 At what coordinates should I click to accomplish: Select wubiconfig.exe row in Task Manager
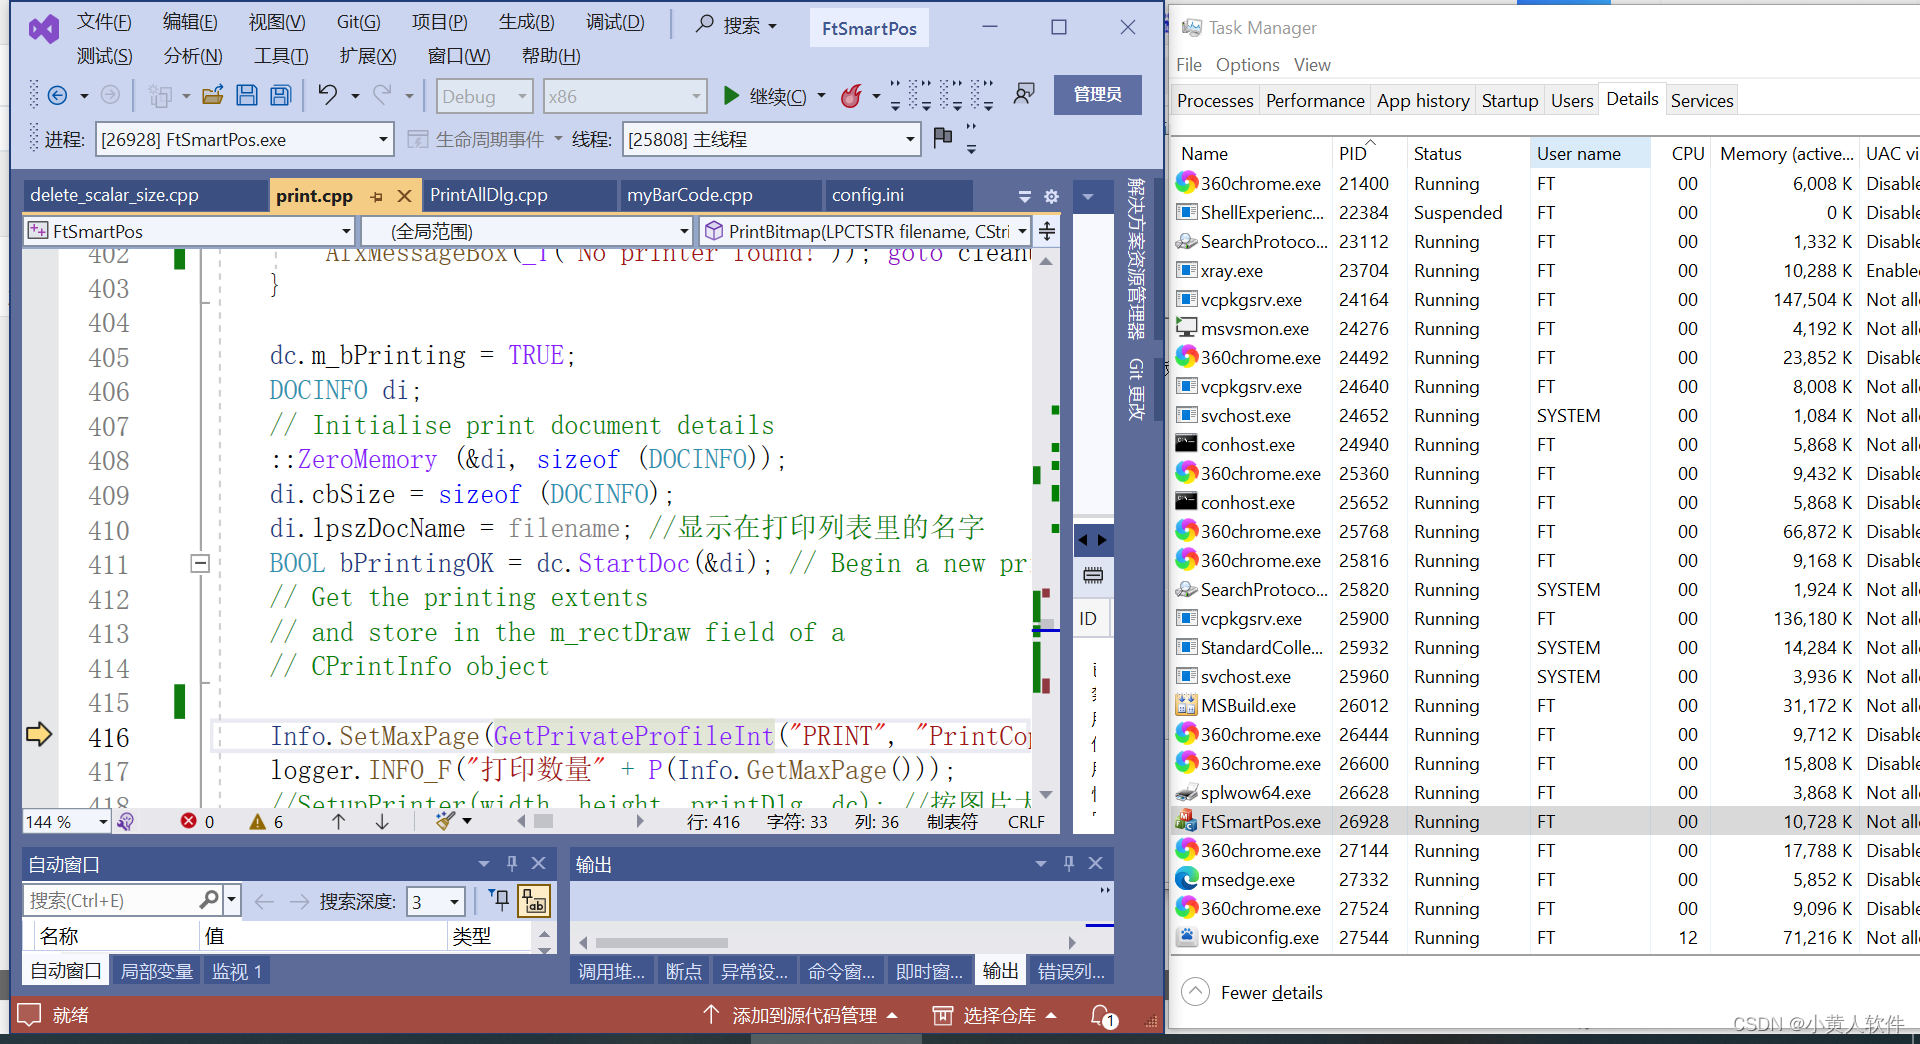[1544, 937]
